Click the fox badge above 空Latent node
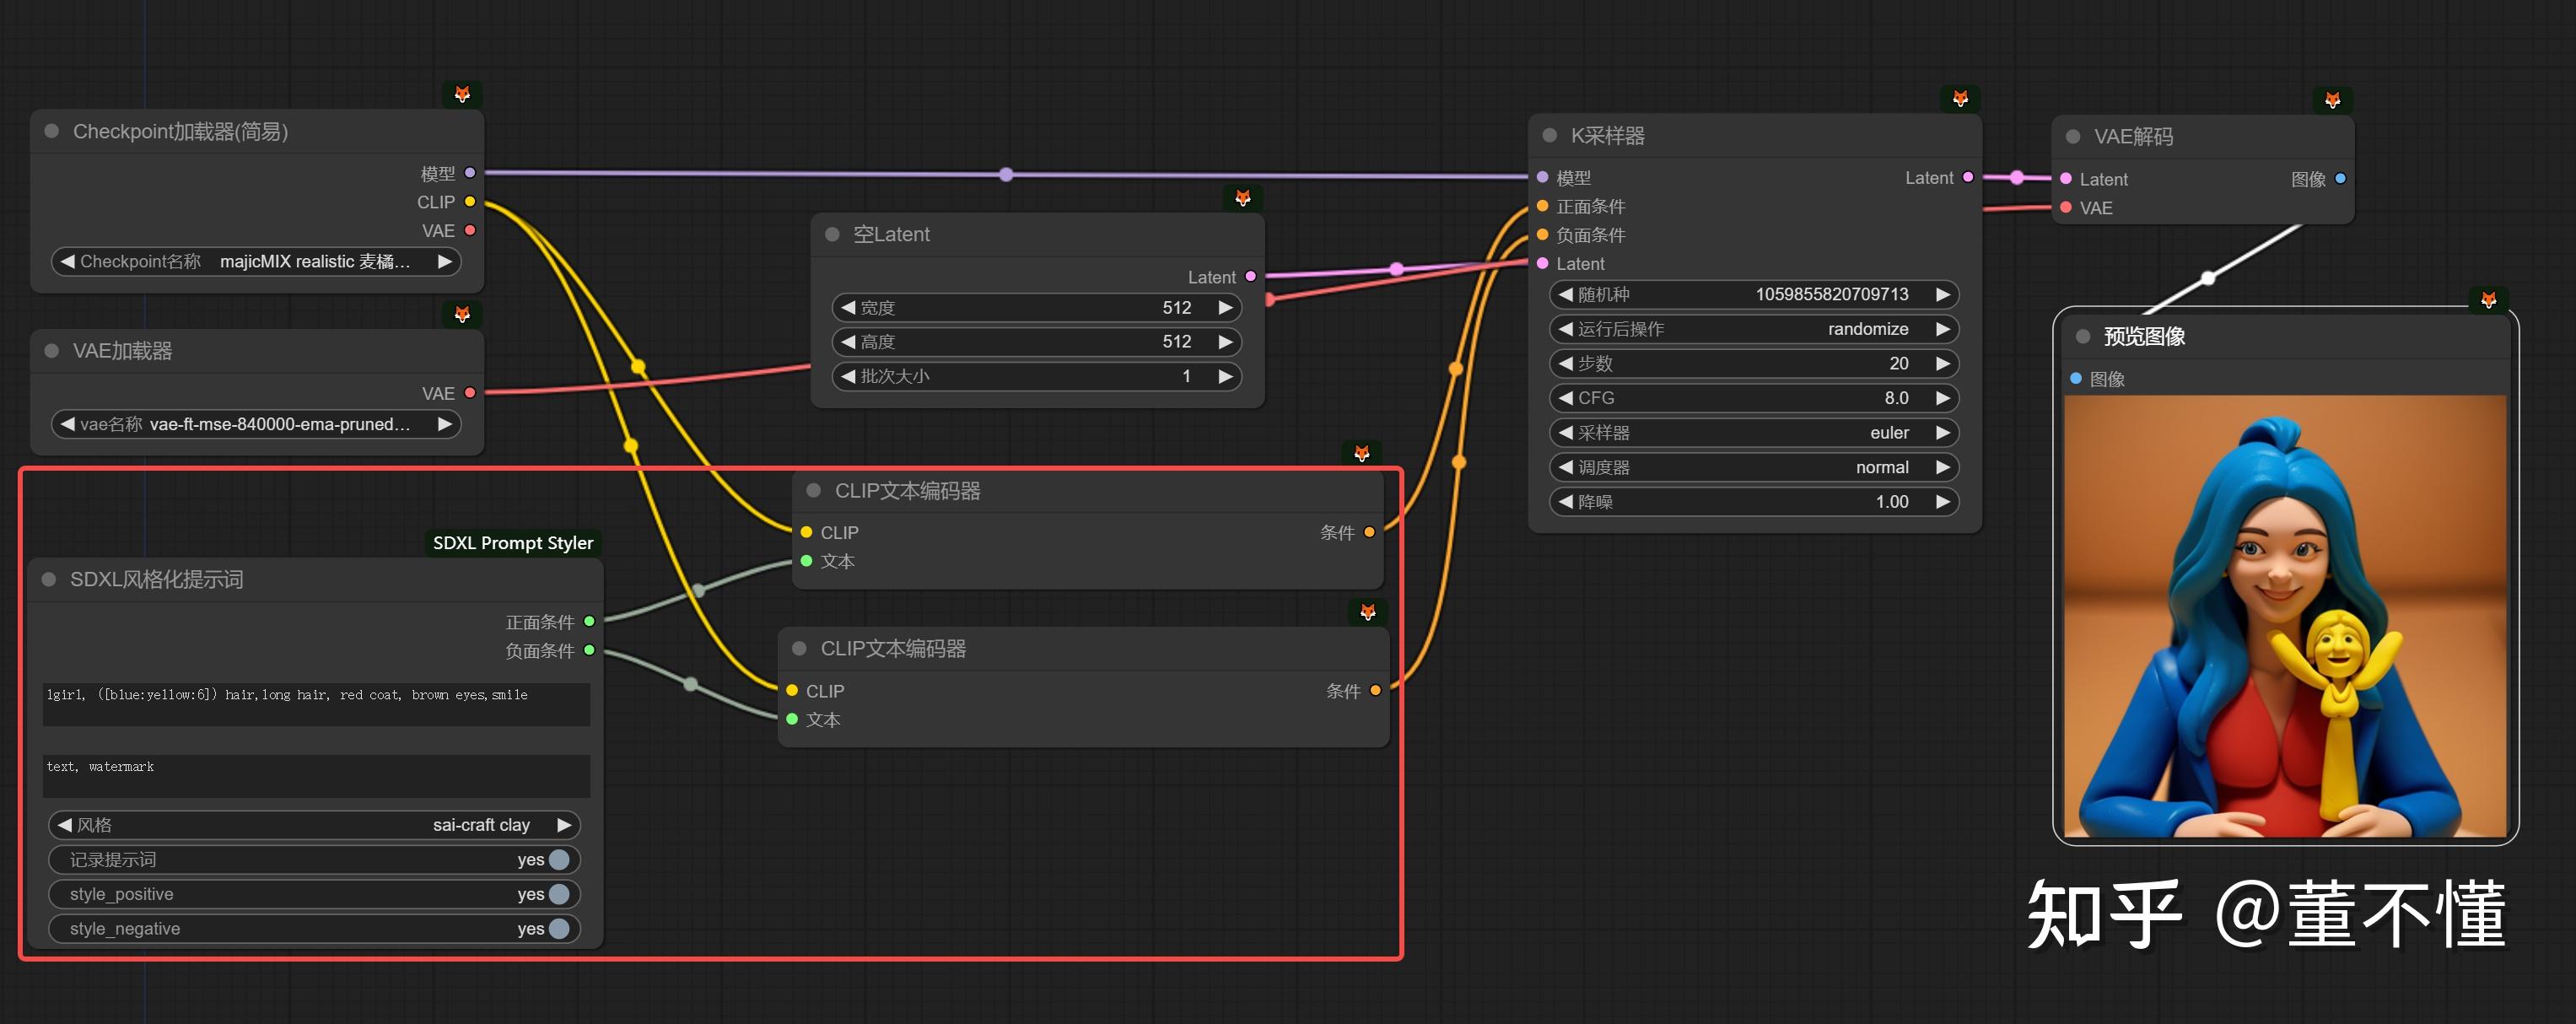Viewport: 2576px width, 1024px height. pos(1242,198)
